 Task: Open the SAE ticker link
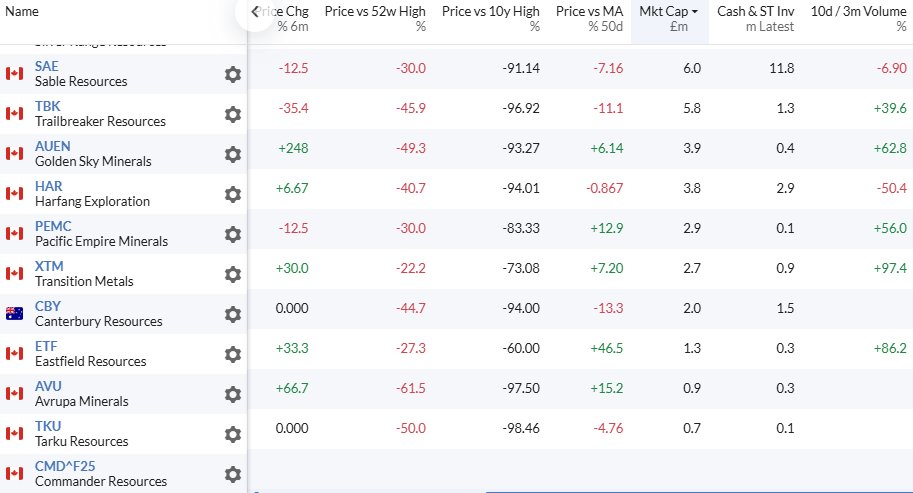tap(47, 66)
